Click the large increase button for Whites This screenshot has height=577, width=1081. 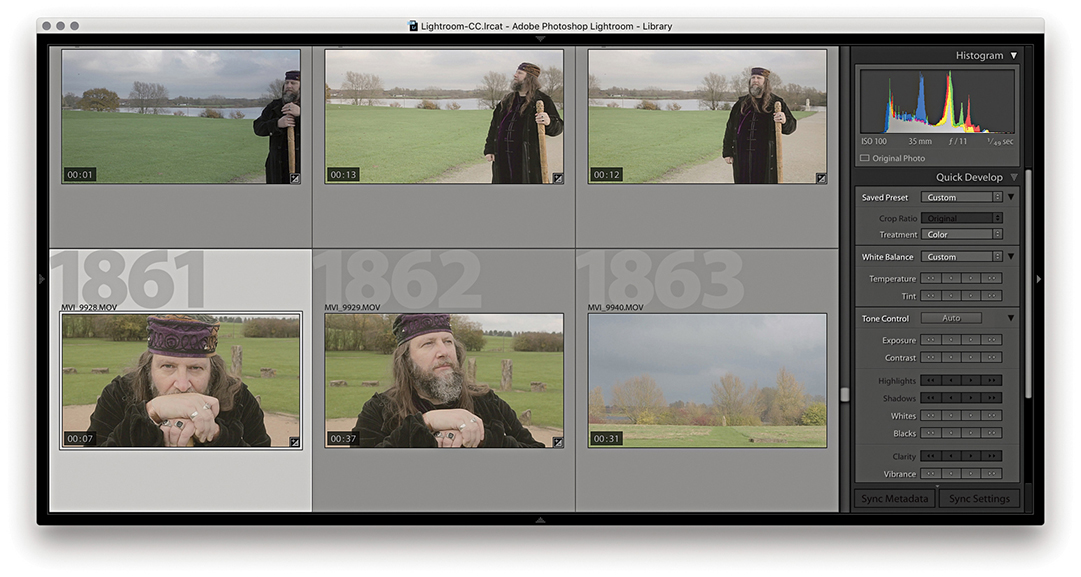coord(991,416)
